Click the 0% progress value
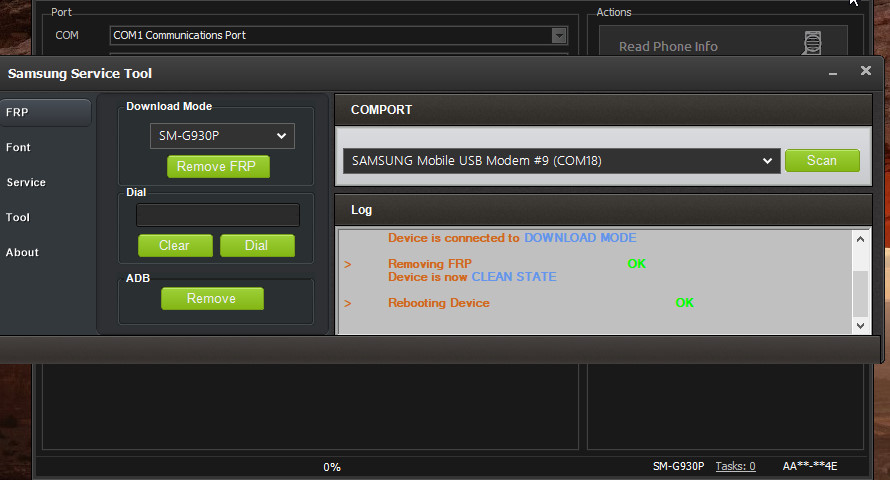Screen dimensions: 890x480 [332, 467]
